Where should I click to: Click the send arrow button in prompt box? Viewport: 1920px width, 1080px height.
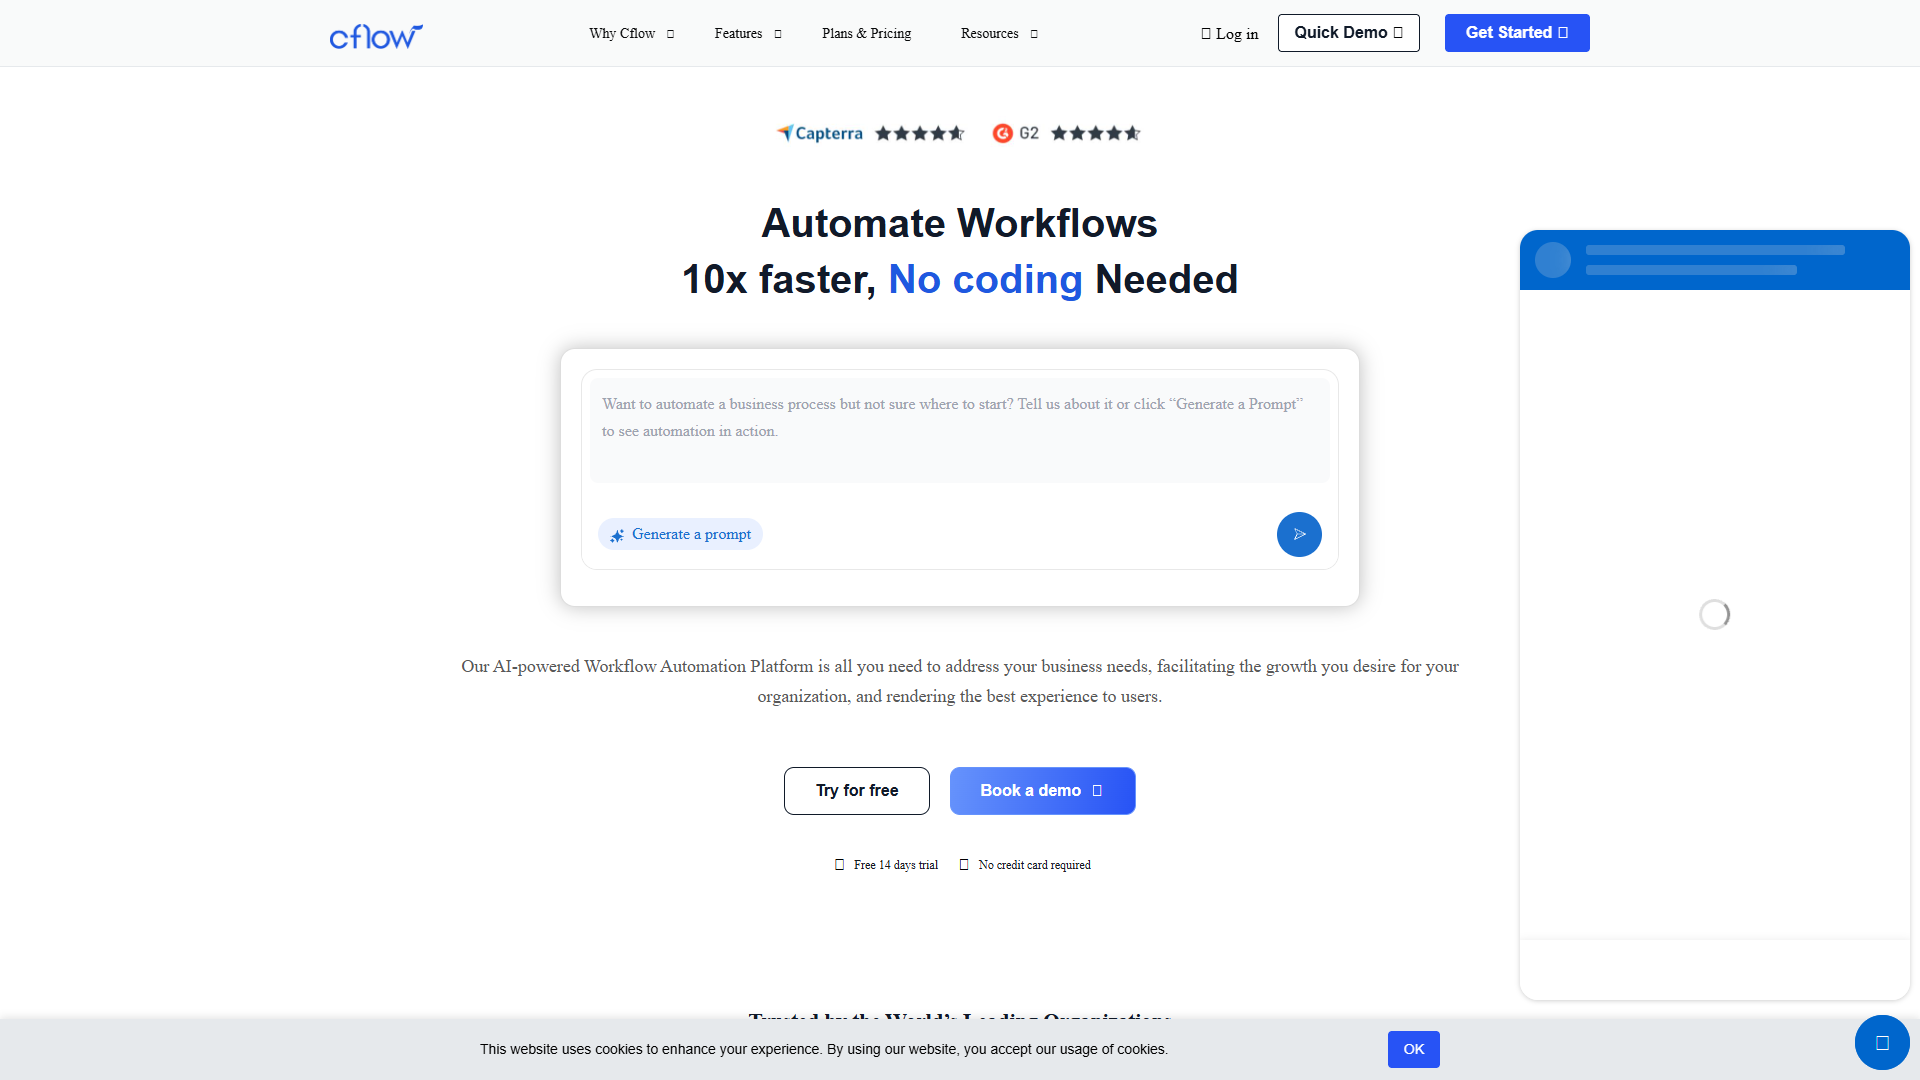click(1299, 534)
